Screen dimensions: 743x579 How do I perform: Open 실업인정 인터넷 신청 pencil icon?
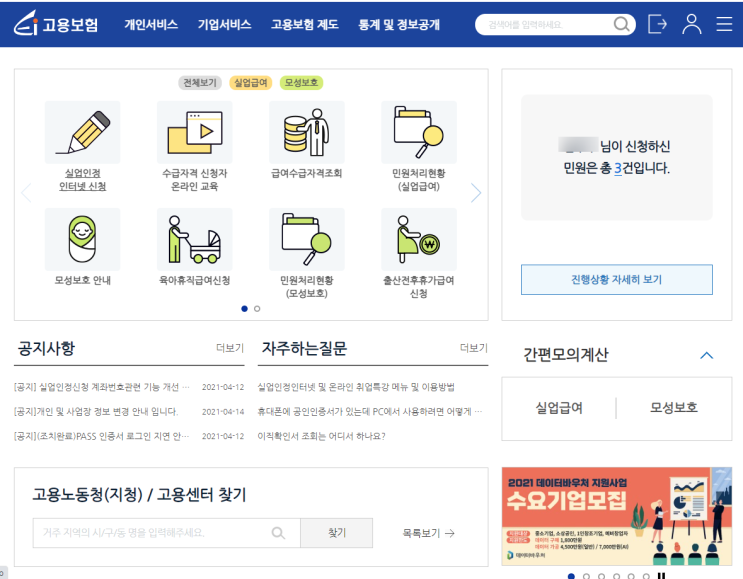pyautogui.click(x=82, y=132)
